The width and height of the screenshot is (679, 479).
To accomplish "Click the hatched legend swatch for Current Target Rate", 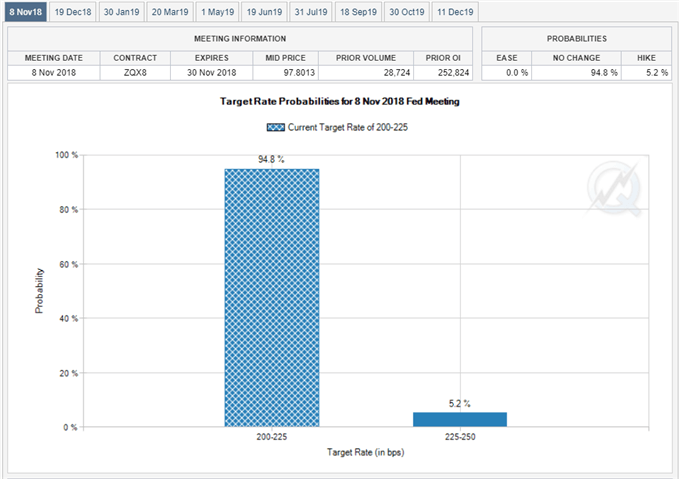I will coord(276,127).
